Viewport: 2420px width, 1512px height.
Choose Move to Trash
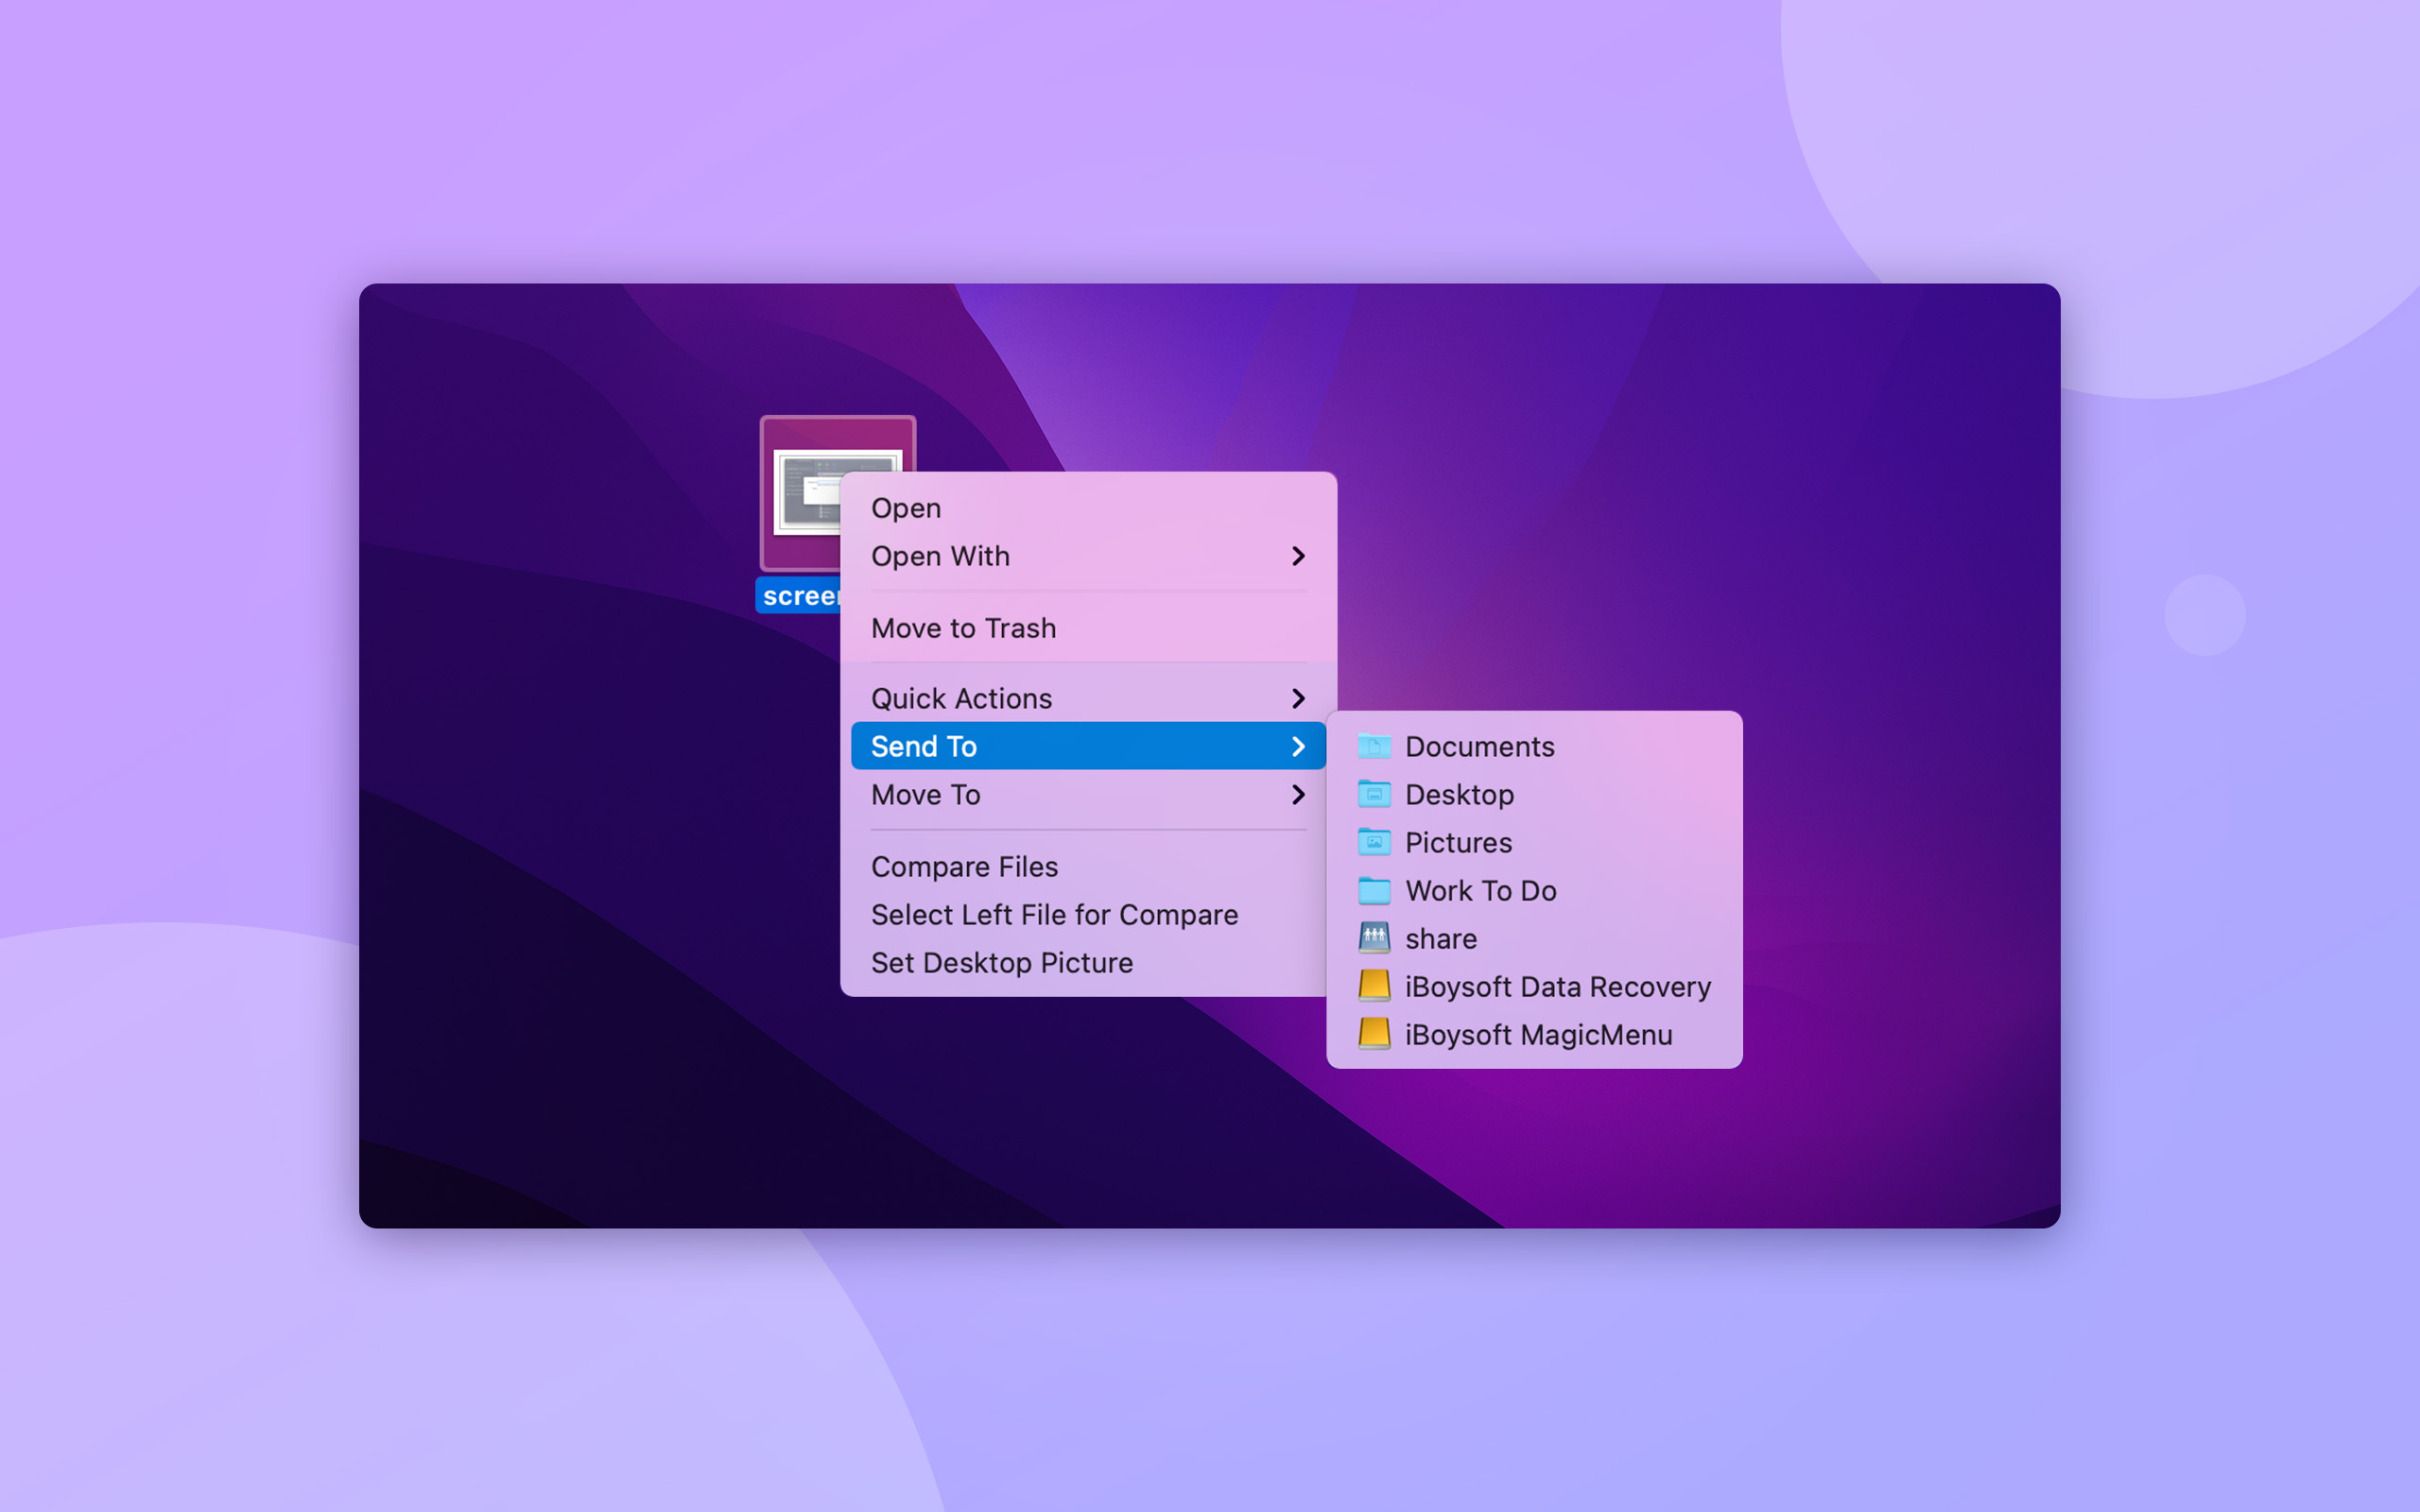coord(1088,628)
